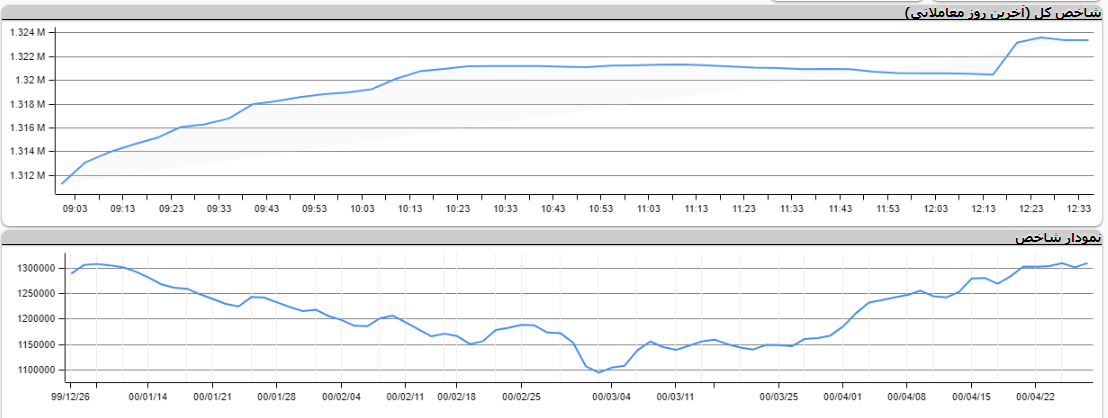Click the شاخص کل panel header title
1108x418 pixels.
pyautogui.click(x=1013, y=12)
